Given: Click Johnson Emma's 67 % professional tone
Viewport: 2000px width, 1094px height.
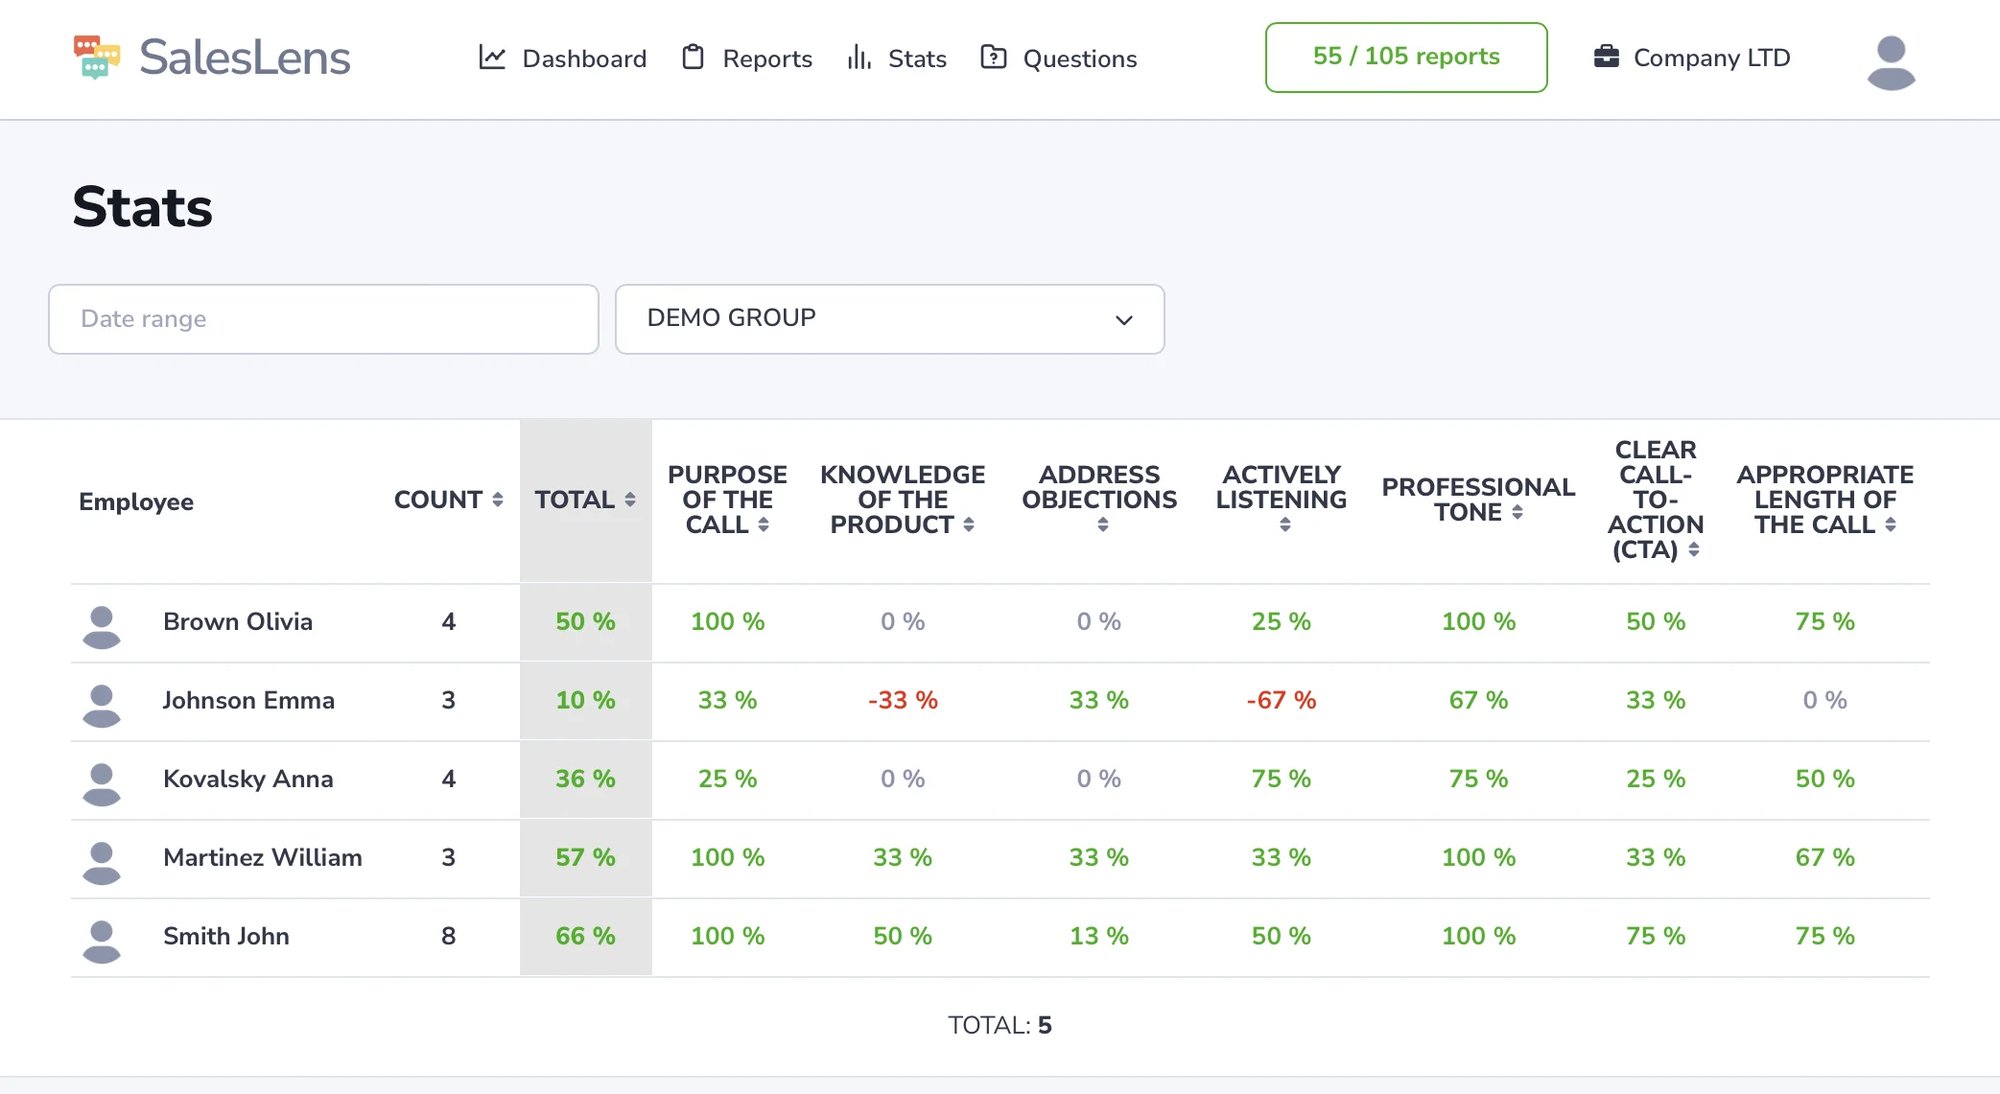Looking at the screenshot, I should 1478,700.
